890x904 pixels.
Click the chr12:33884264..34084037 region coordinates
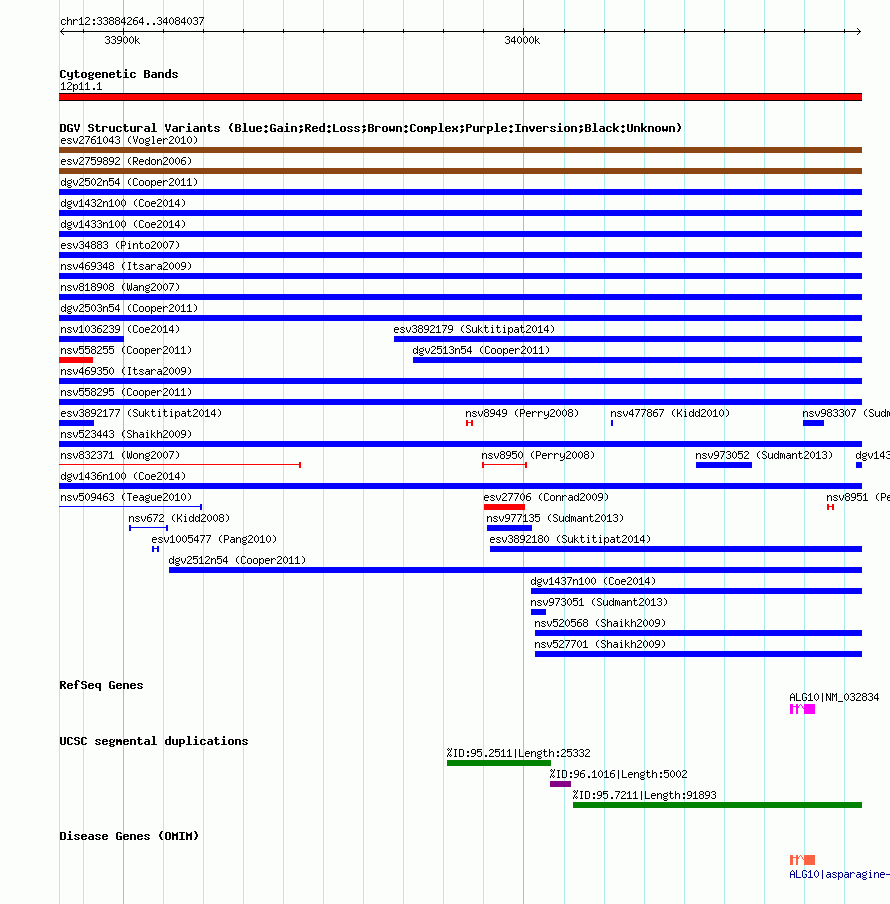tap(132, 21)
